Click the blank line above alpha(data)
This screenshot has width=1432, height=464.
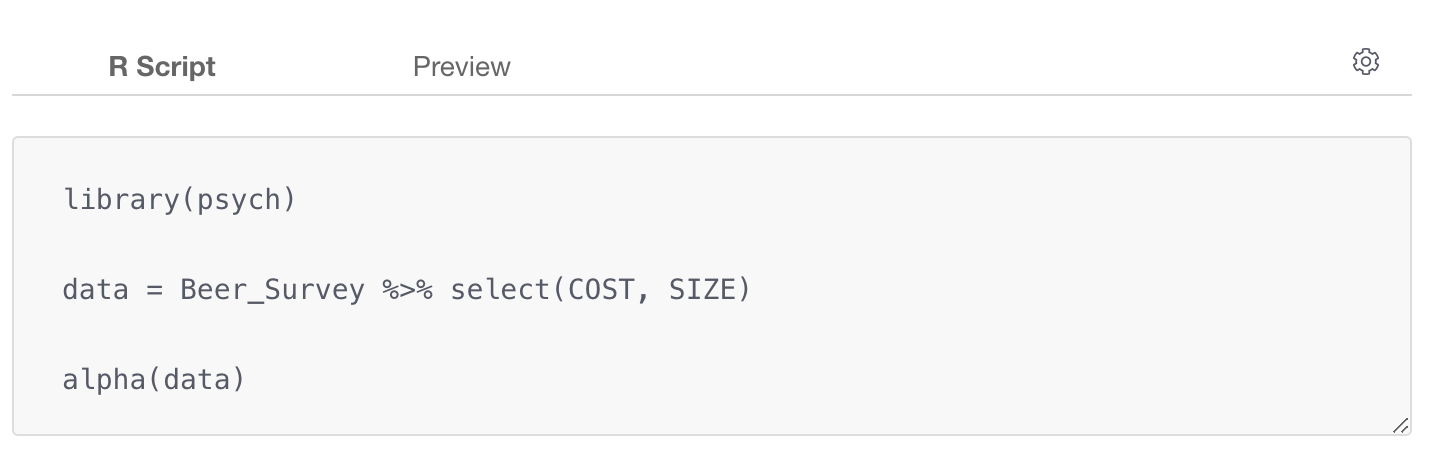point(712,335)
